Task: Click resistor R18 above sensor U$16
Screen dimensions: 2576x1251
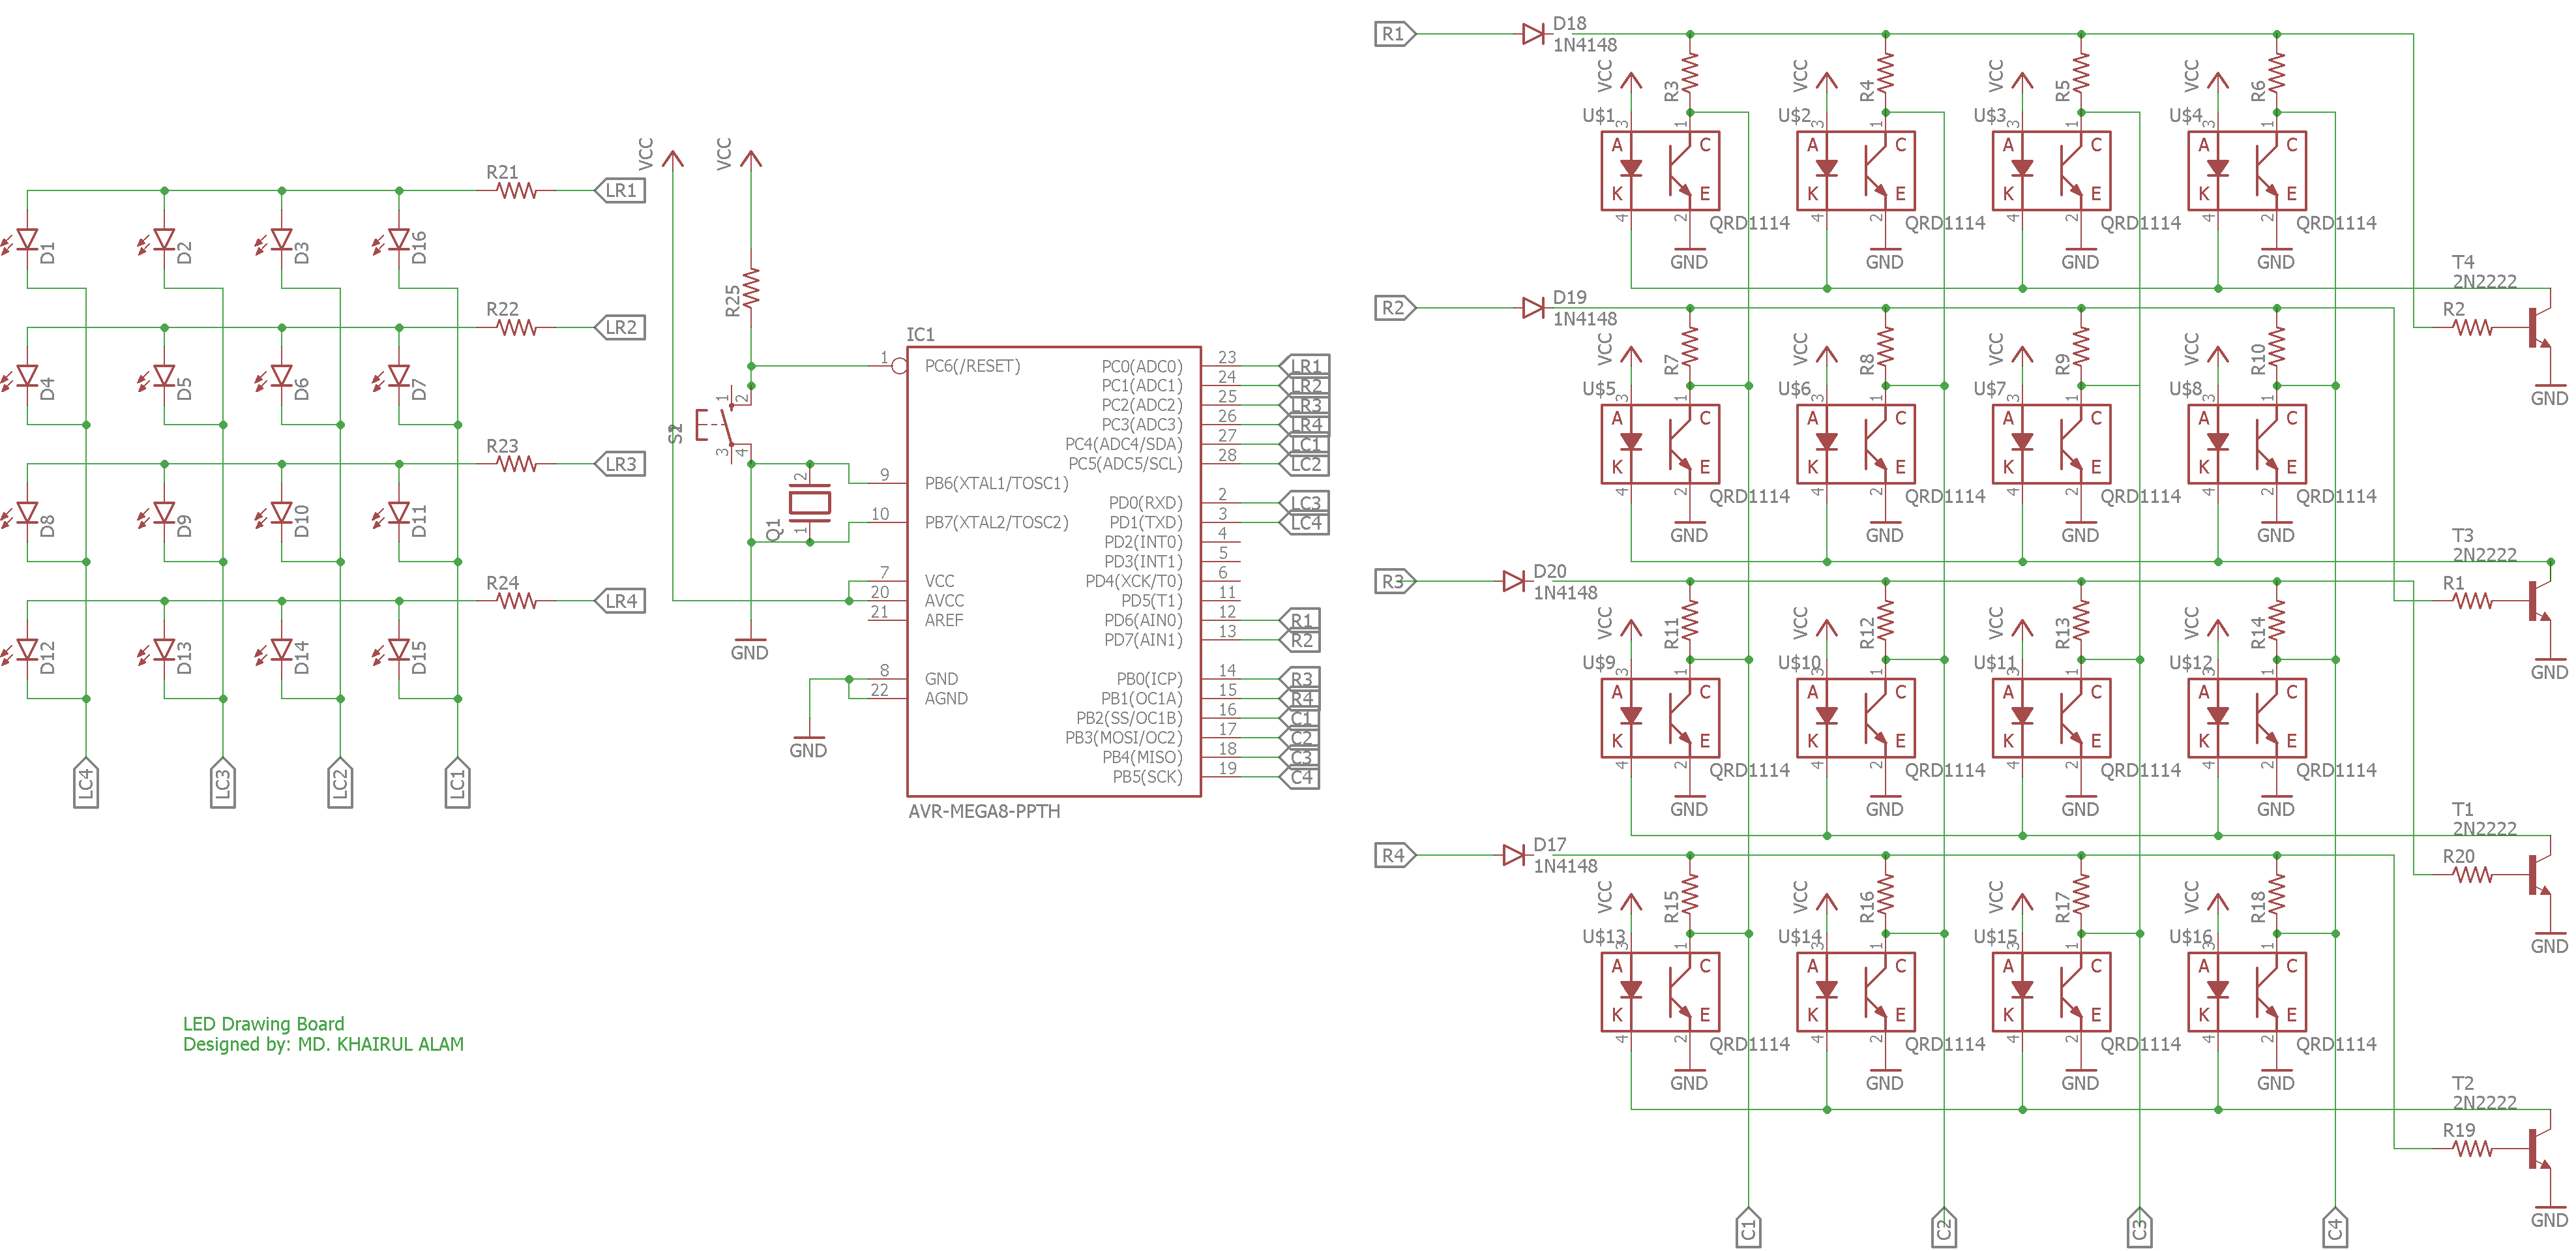Action: coord(2277,894)
